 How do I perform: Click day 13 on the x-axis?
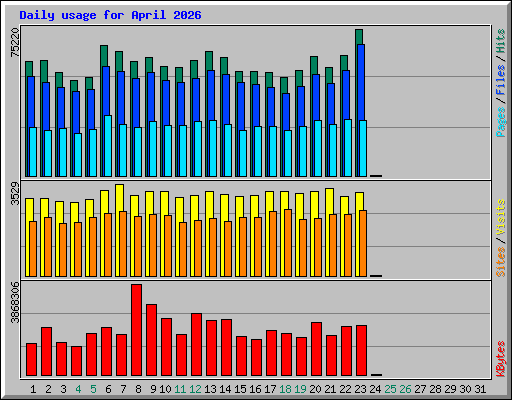click(210, 389)
